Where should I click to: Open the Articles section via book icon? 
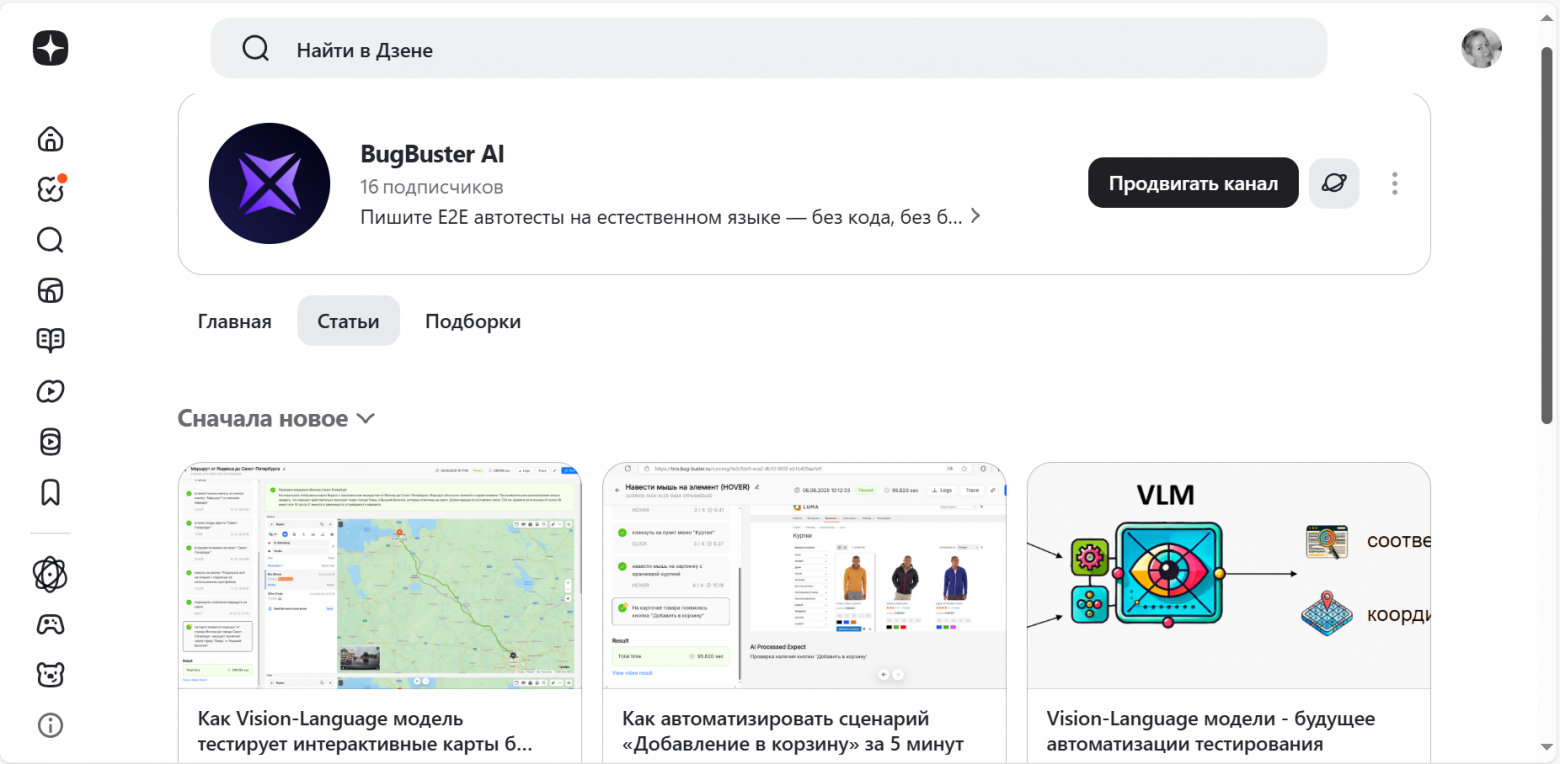coord(49,340)
